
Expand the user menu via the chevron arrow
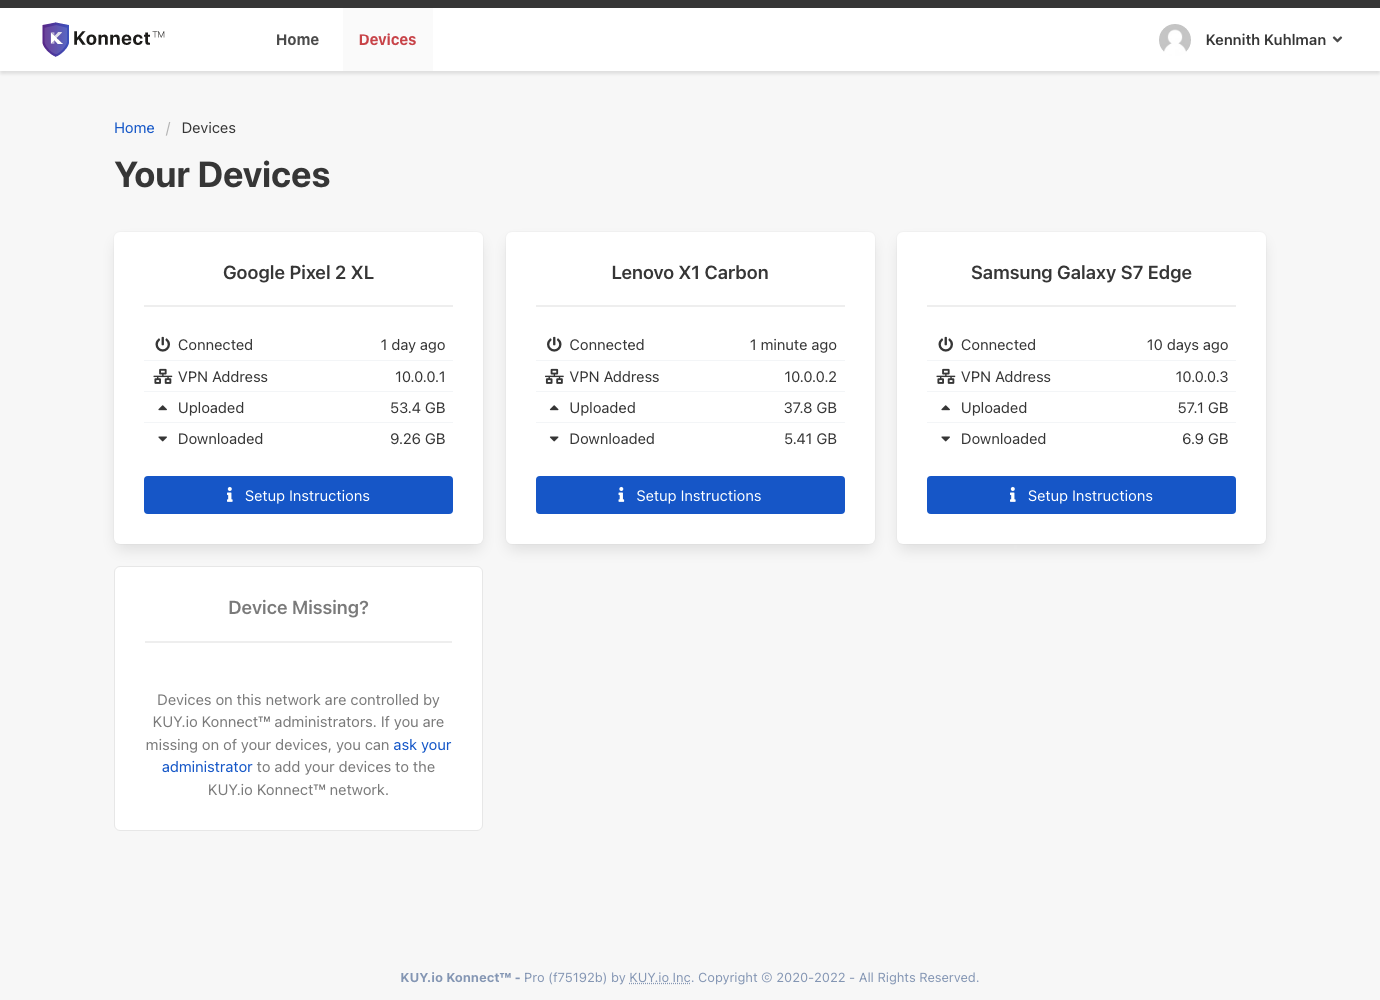click(x=1337, y=40)
